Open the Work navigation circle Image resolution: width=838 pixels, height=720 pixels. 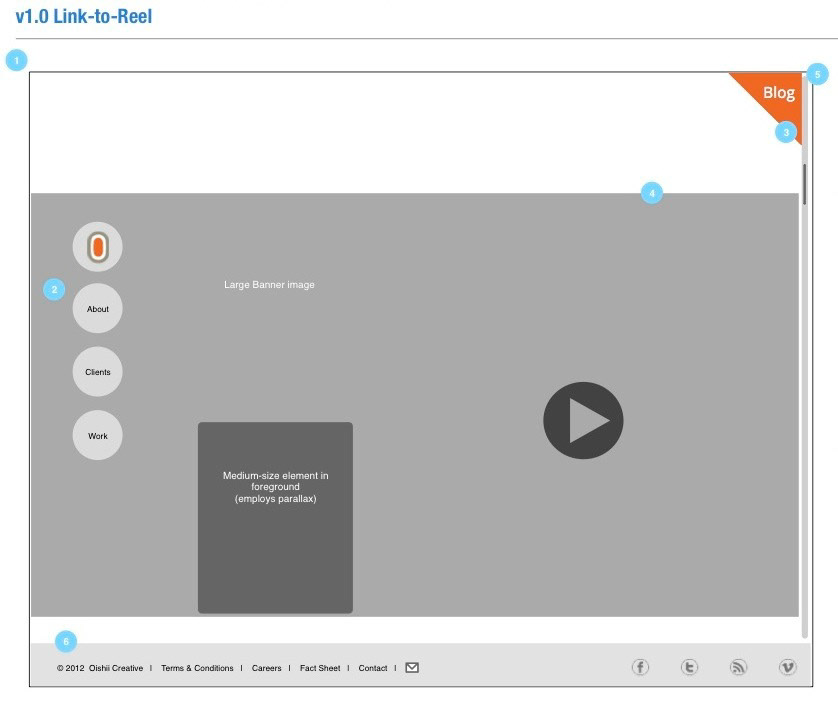(x=97, y=435)
